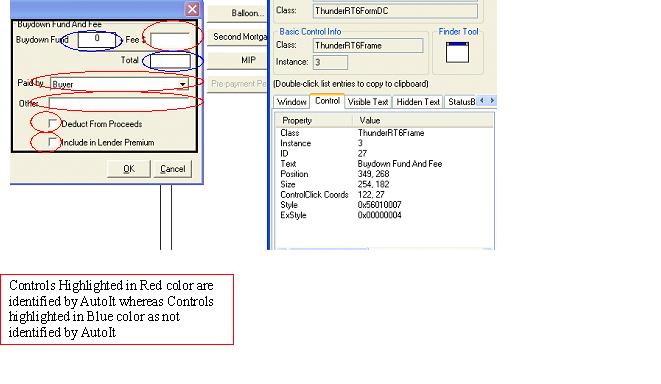Select the Text property row

point(384,164)
